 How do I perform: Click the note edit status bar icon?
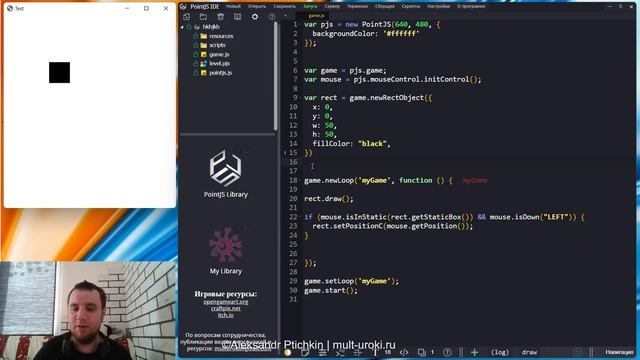point(305,352)
